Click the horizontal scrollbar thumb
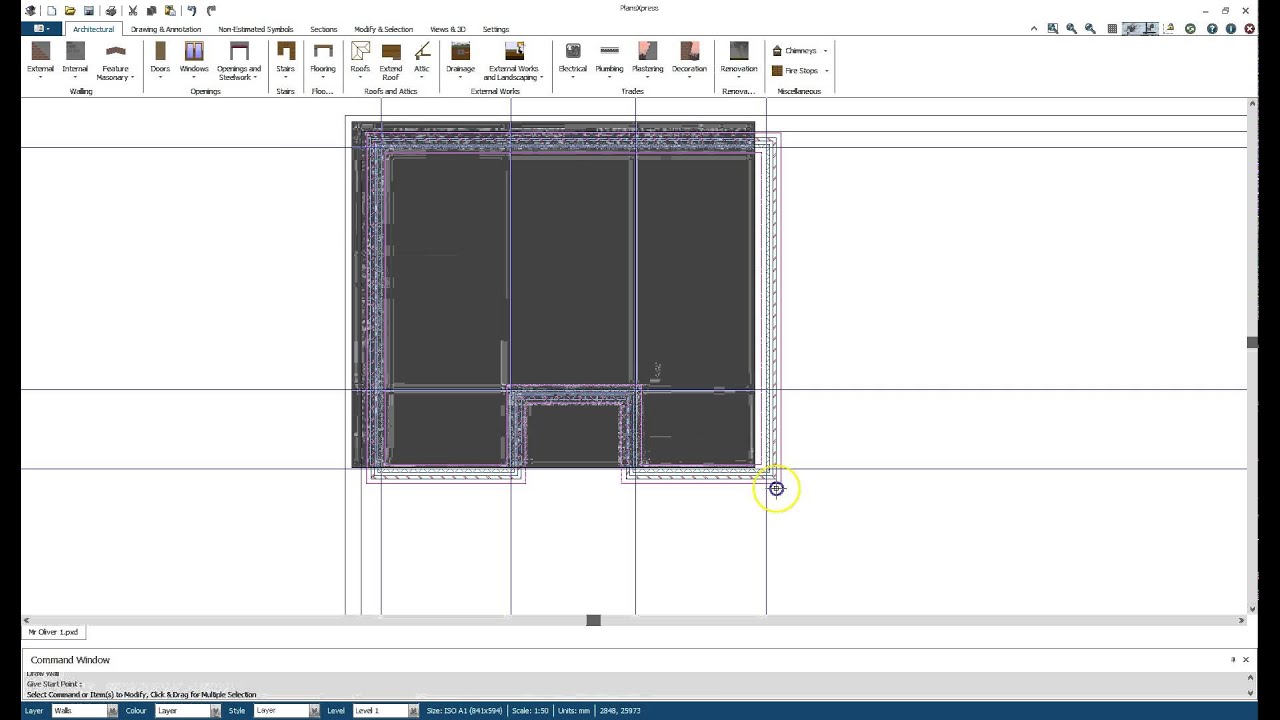This screenshot has height=720, width=1280. [x=593, y=620]
